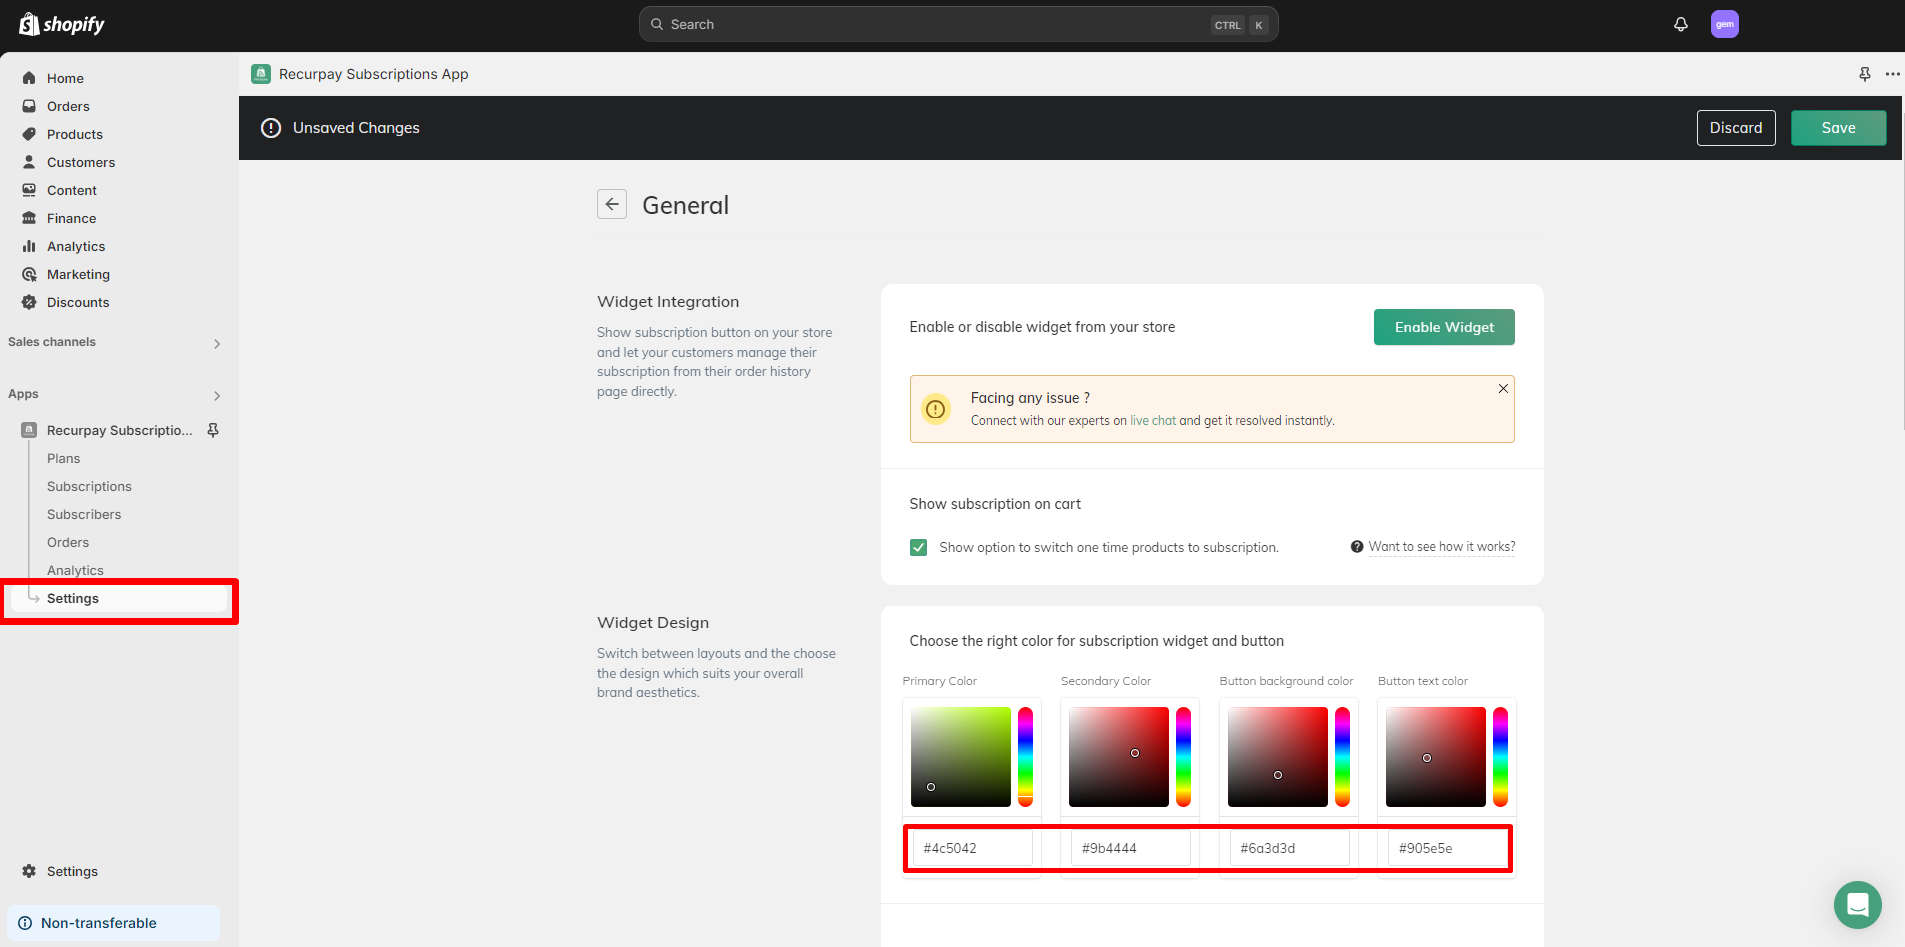Unpin the Recurpay Subscriptions app
The width and height of the screenshot is (1905, 947).
tap(212, 430)
